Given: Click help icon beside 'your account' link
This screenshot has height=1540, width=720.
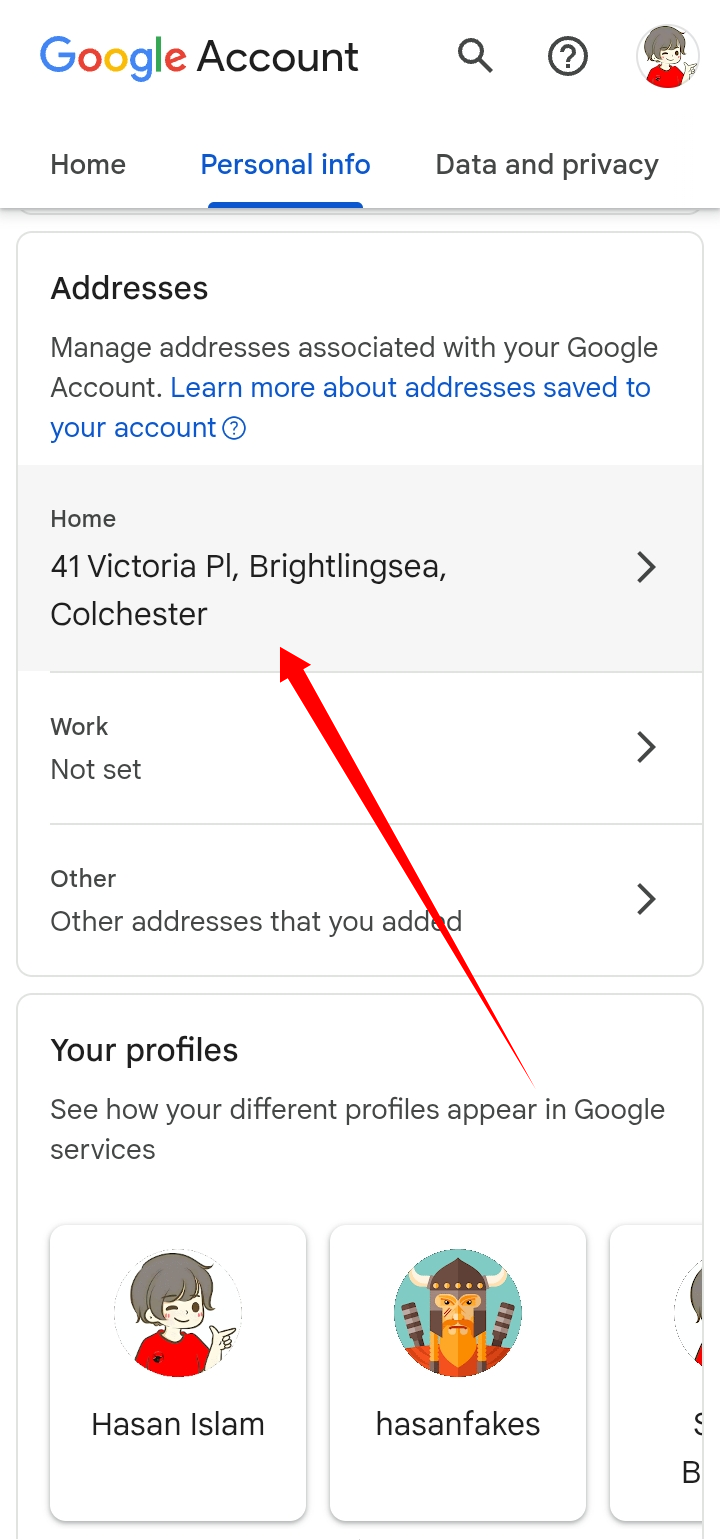Looking at the screenshot, I should (x=234, y=429).
